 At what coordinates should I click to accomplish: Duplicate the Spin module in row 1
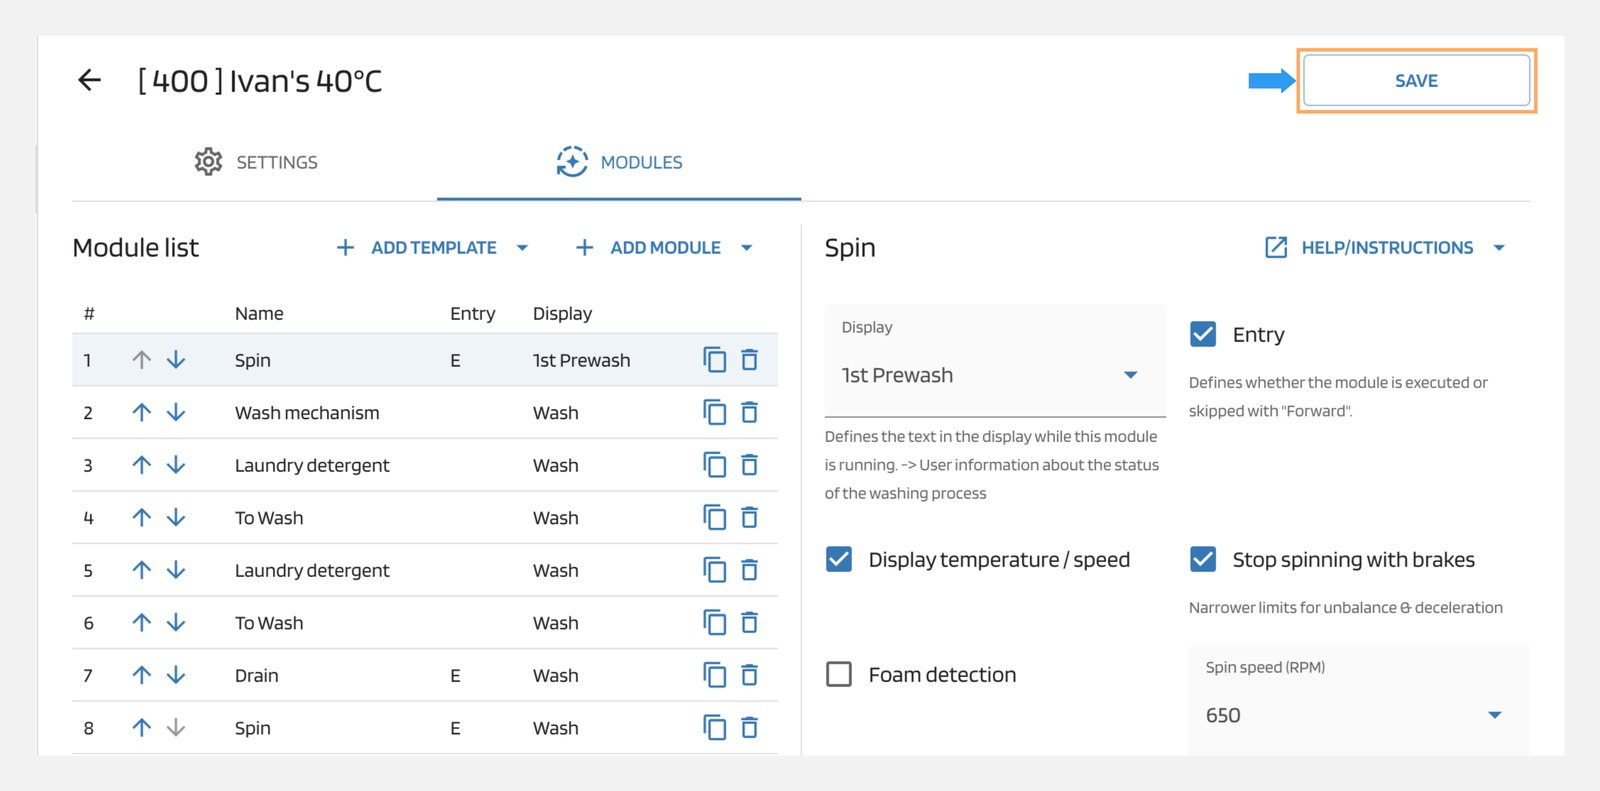point(714,360)
